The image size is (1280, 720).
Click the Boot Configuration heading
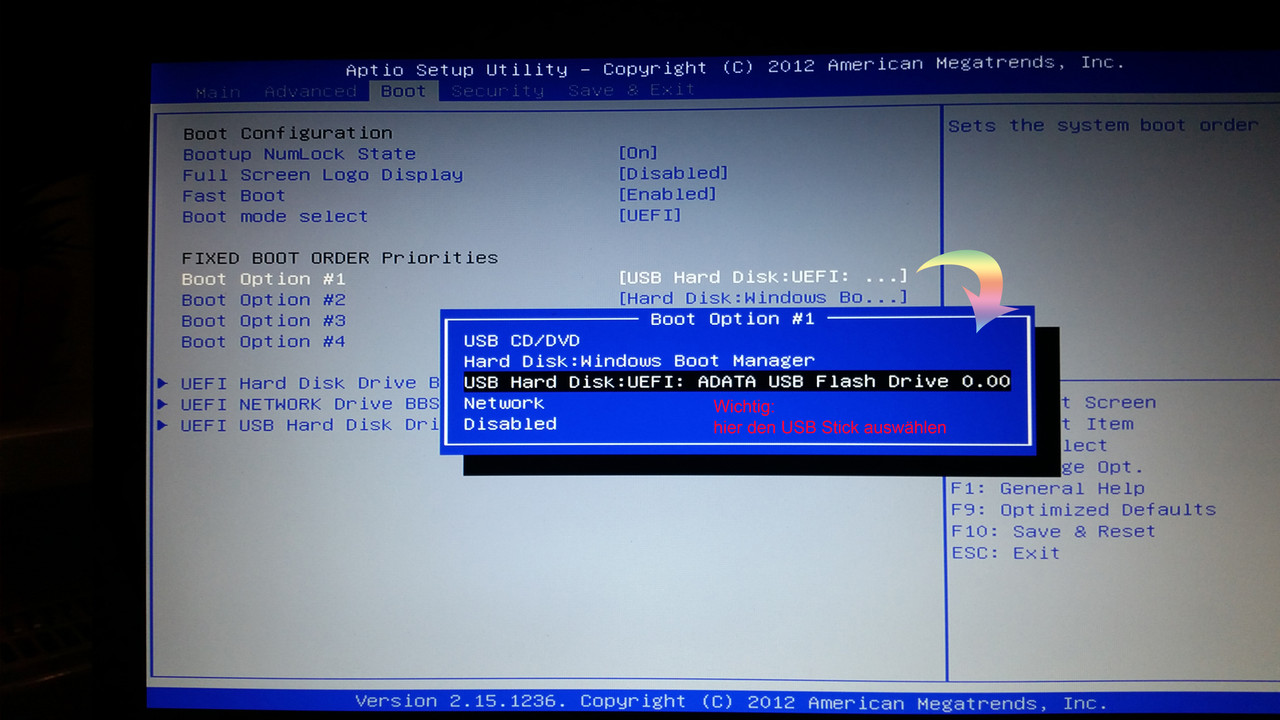288,133
